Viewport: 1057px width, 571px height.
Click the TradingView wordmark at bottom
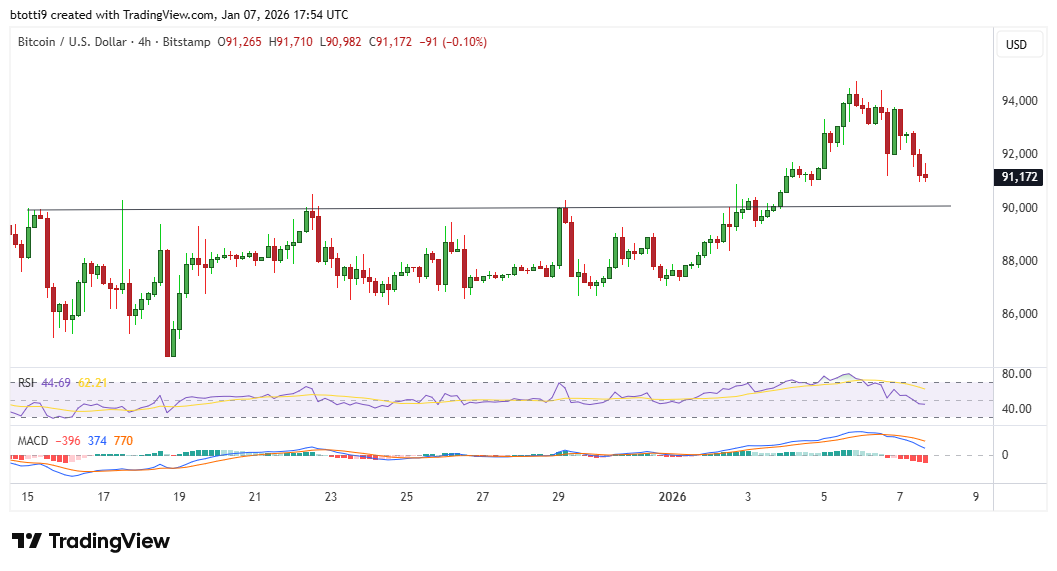109,541
